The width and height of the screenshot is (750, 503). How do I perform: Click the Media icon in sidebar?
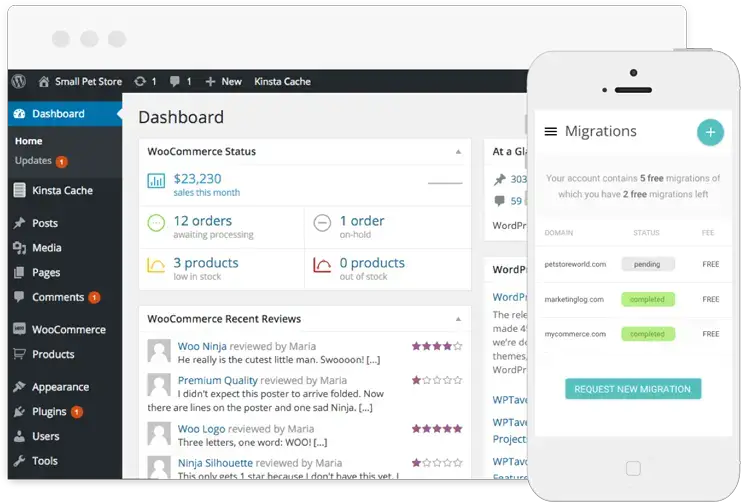[x=20, y=248]
